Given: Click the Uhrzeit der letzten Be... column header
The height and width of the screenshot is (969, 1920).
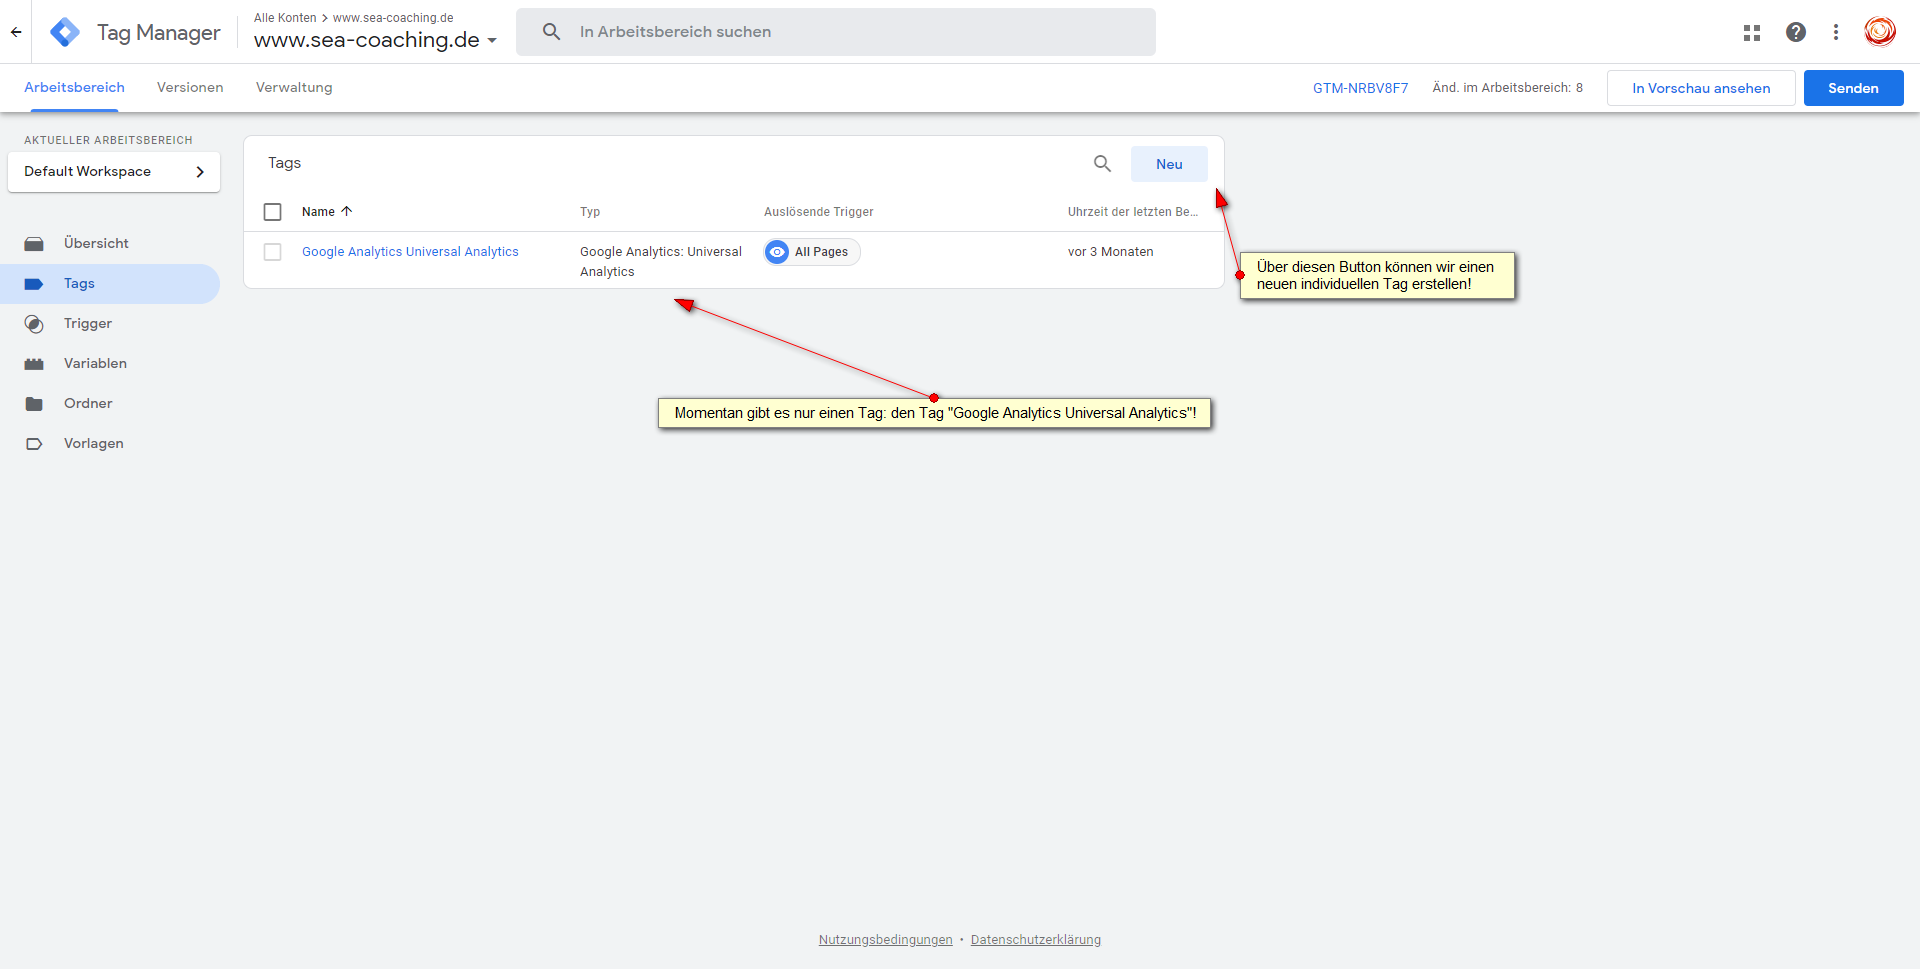Looking at the screenshot, I should [1132, 212].
